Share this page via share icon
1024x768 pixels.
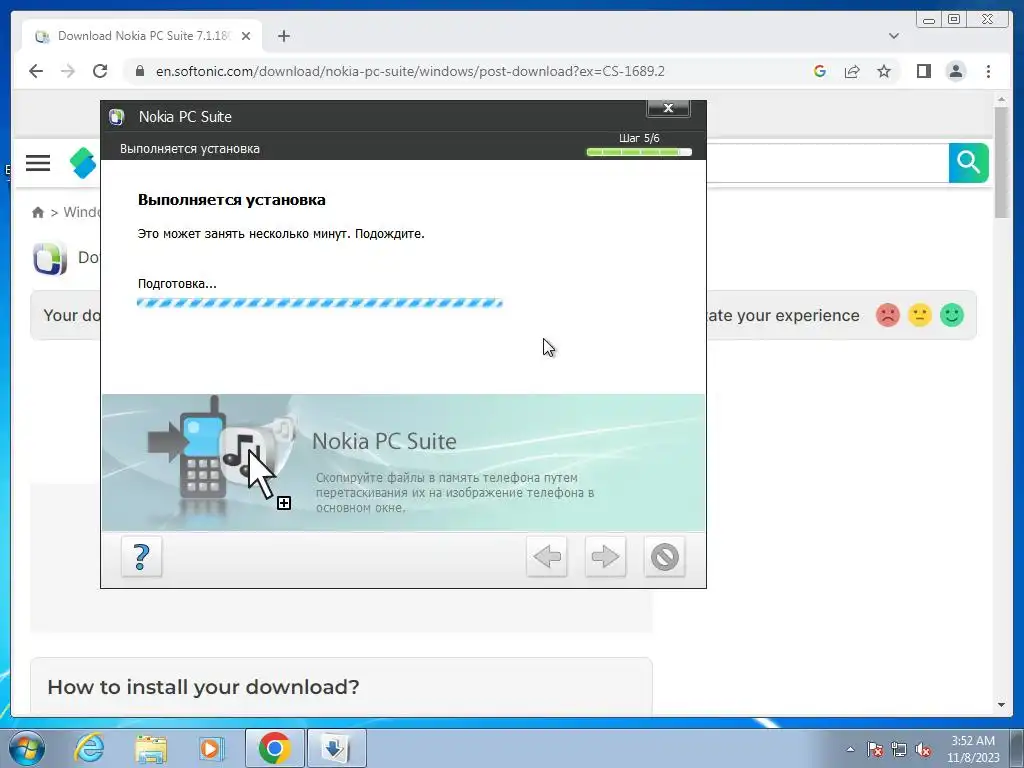852,71
